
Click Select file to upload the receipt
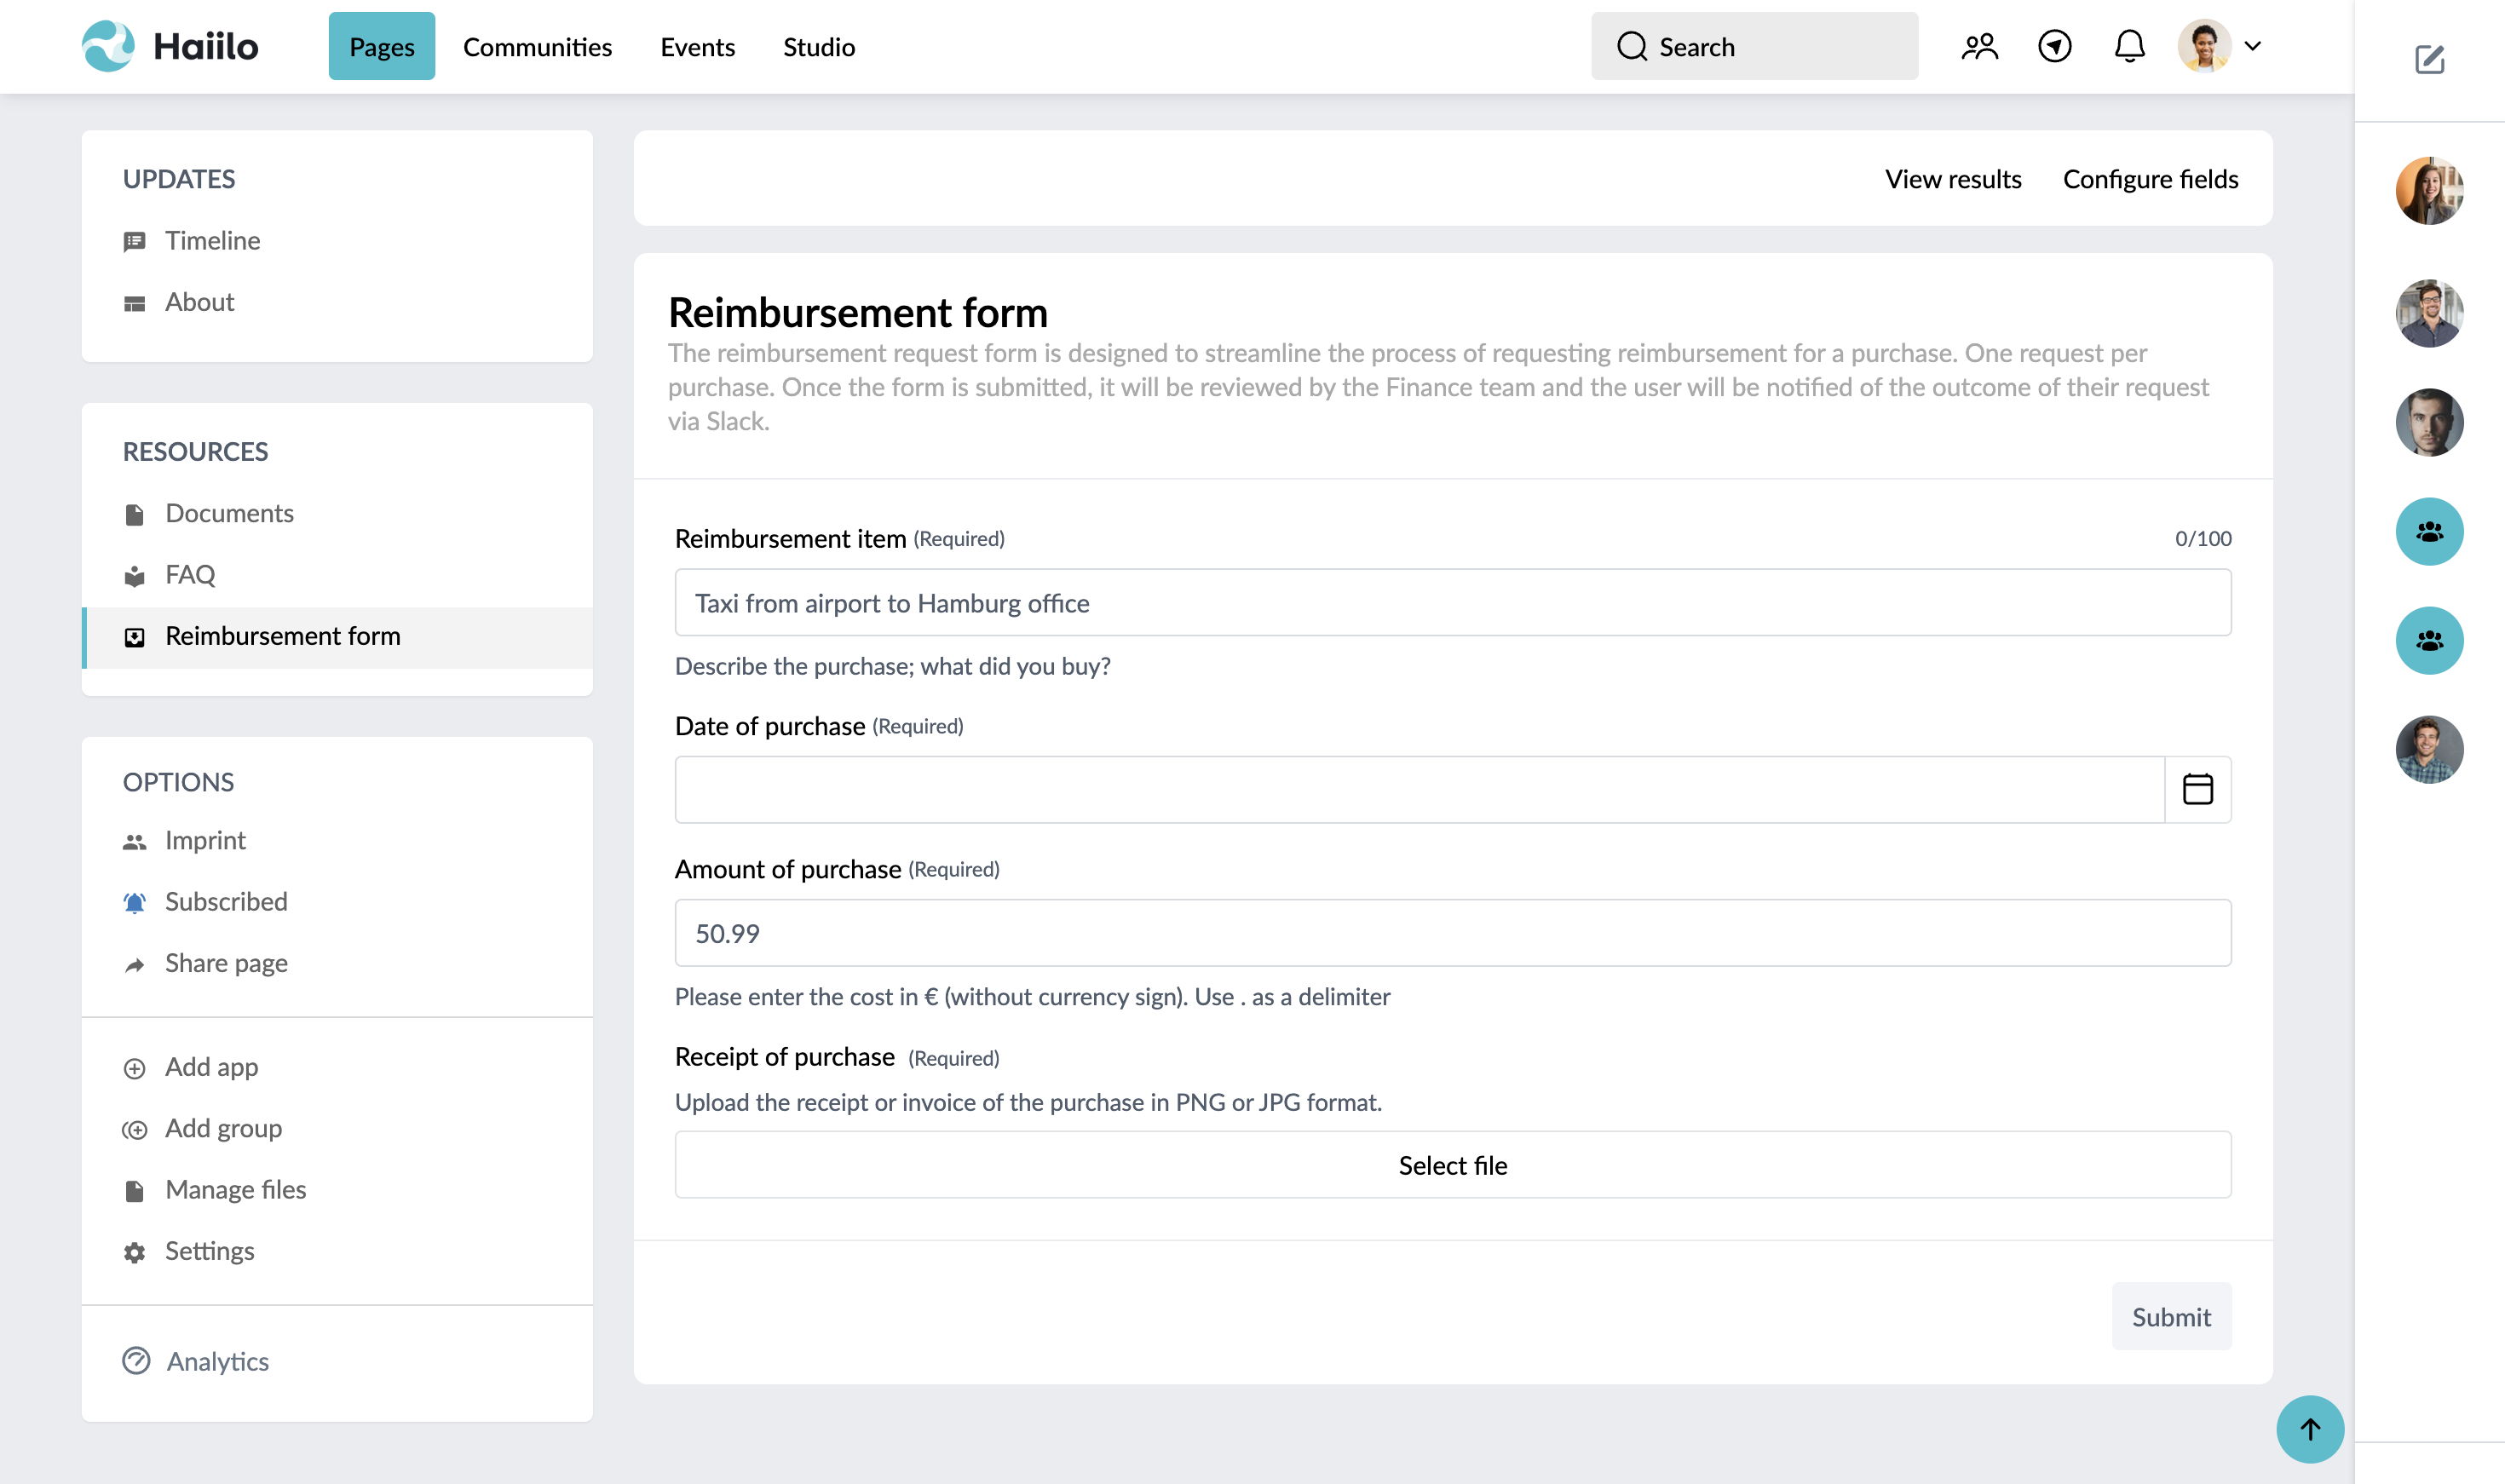pyautogui.click(x=1452, y=1164)
